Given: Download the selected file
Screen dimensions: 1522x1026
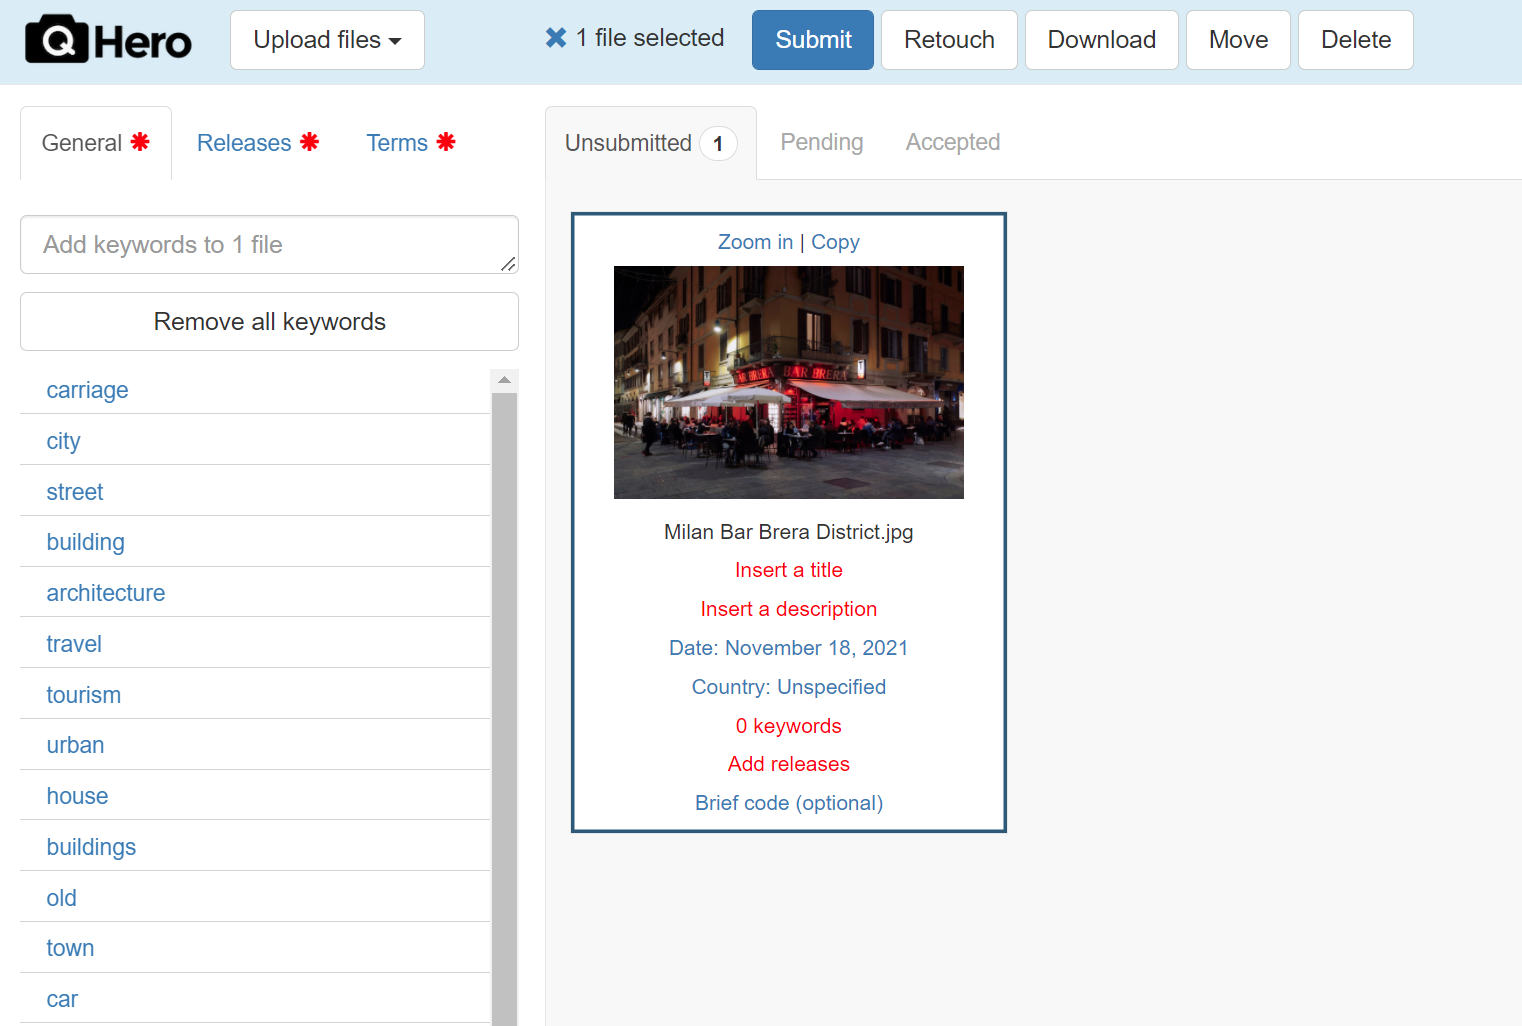Looking at the screenshot, I should tap(1101, 40).
